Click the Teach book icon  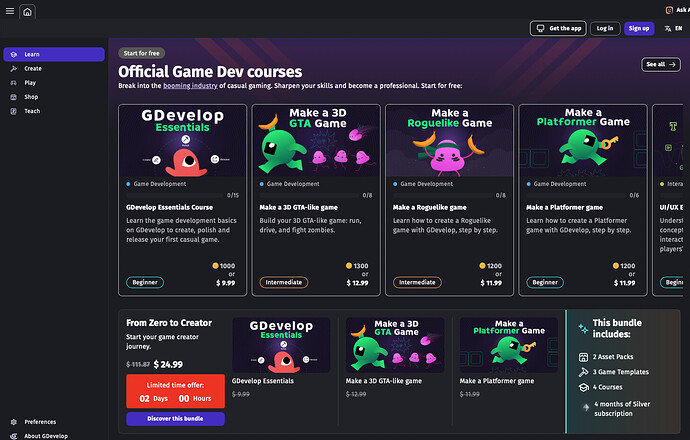(14, 111)
